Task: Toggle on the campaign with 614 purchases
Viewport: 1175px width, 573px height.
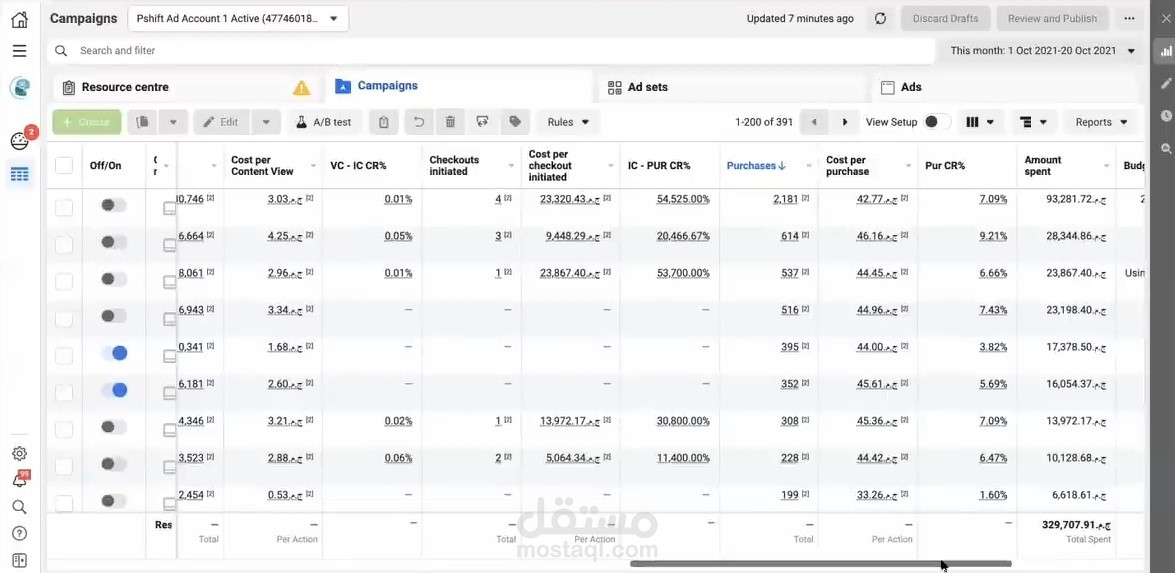Action: click(x=114, y=242)
